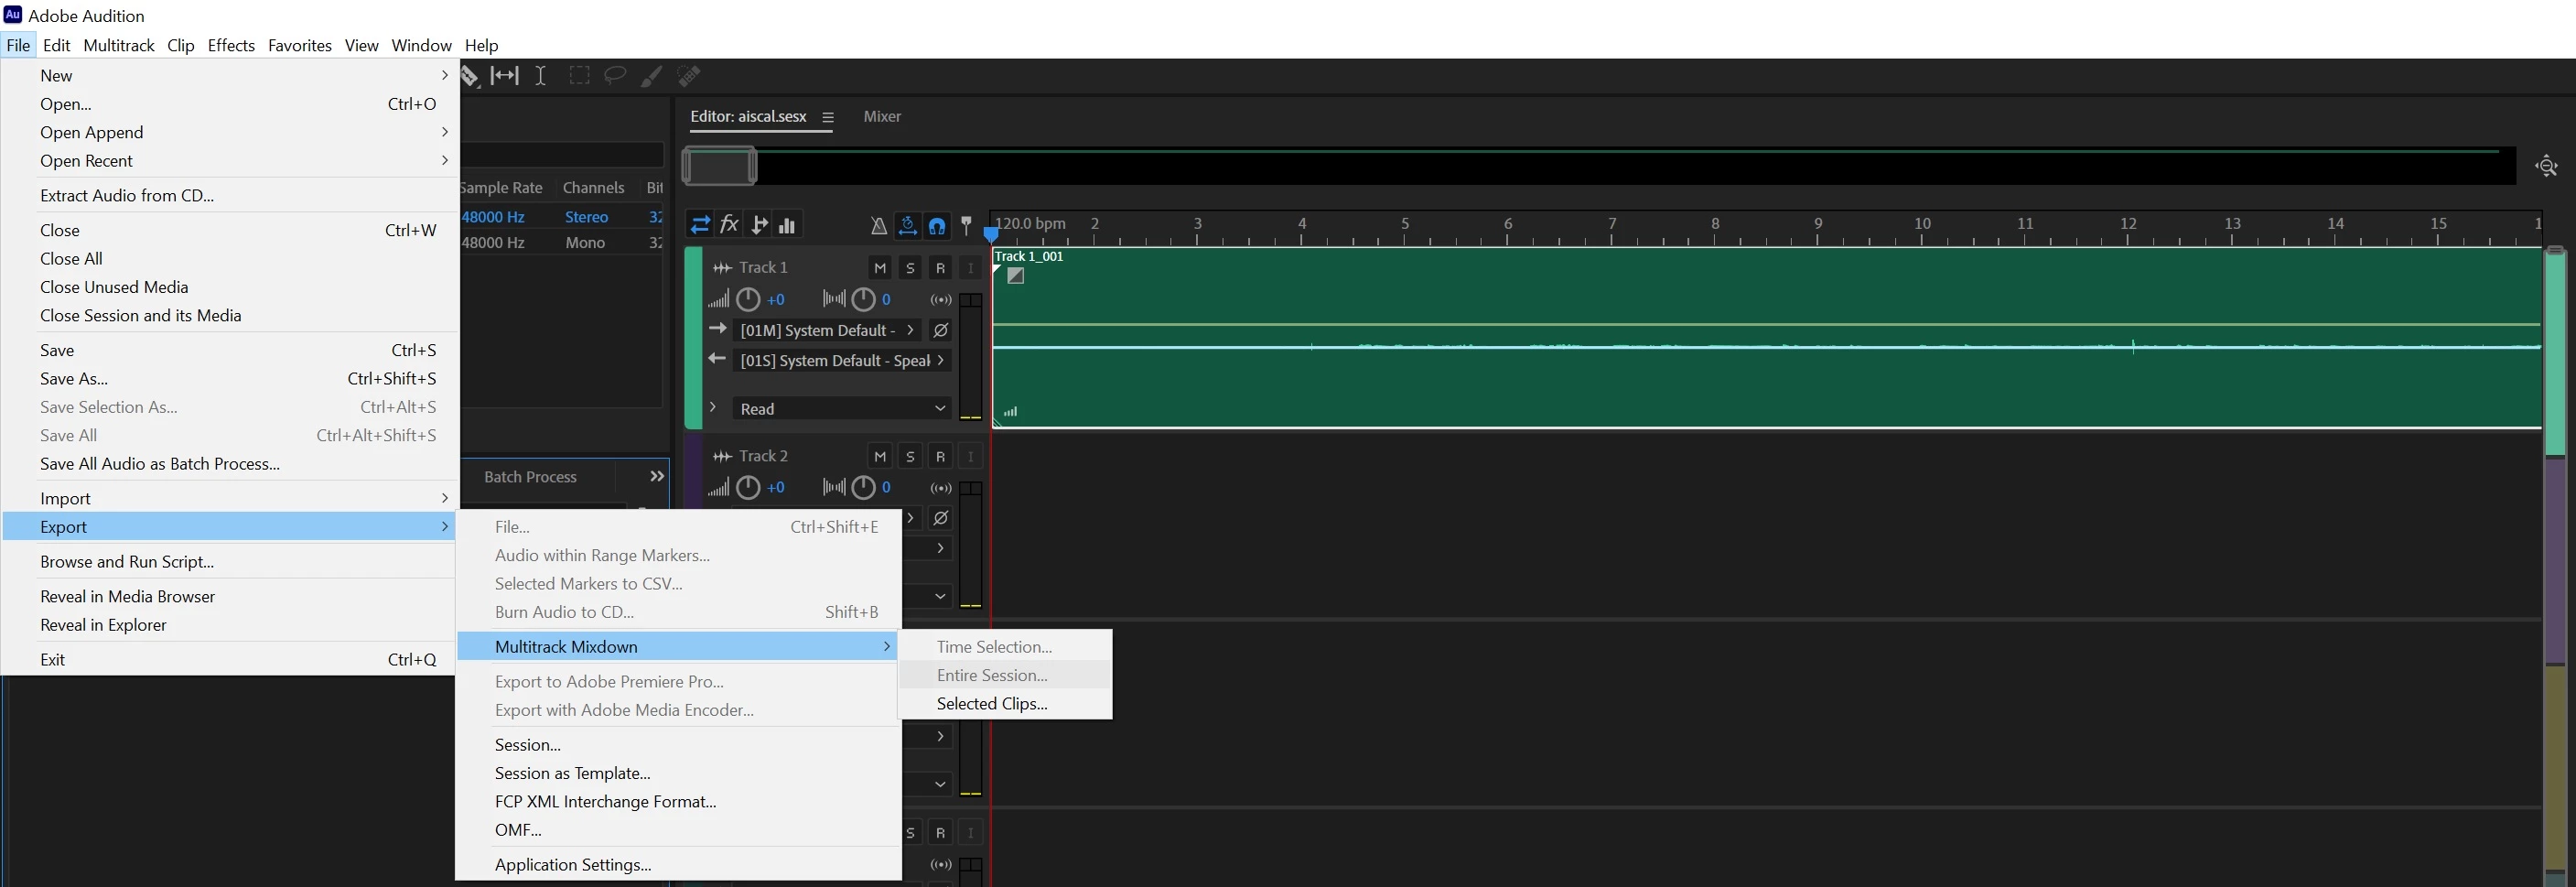Choose Close Unused Media
Viewport: 2576px width, 887px height.
click(x=230, y=287)
